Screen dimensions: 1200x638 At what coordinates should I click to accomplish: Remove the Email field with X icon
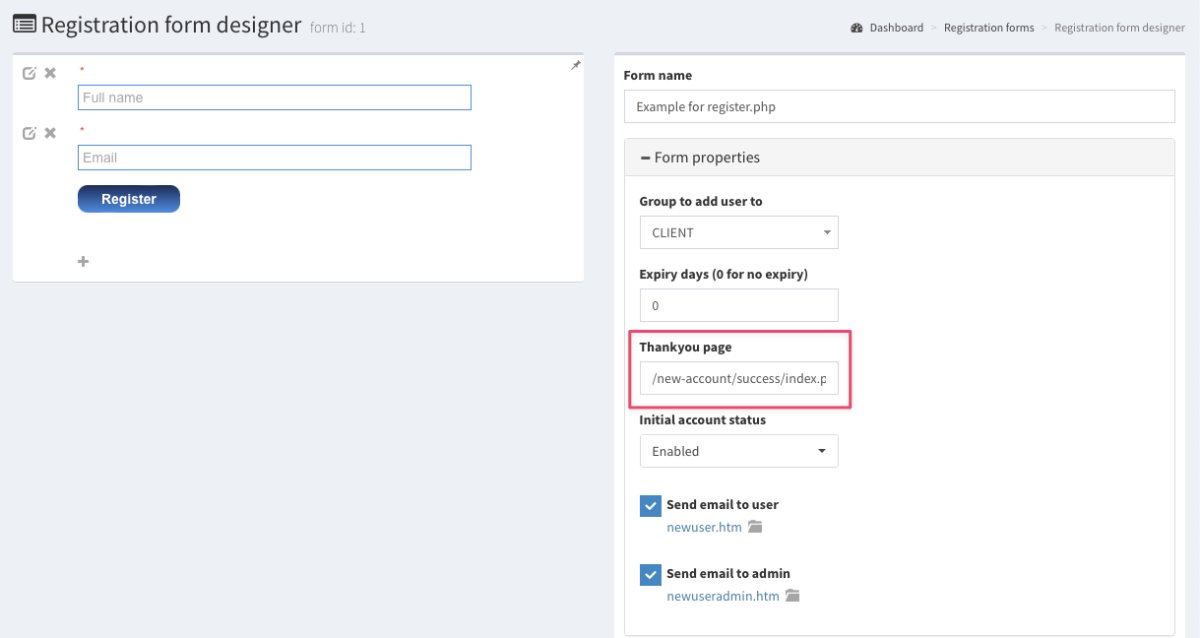point(50,133)
